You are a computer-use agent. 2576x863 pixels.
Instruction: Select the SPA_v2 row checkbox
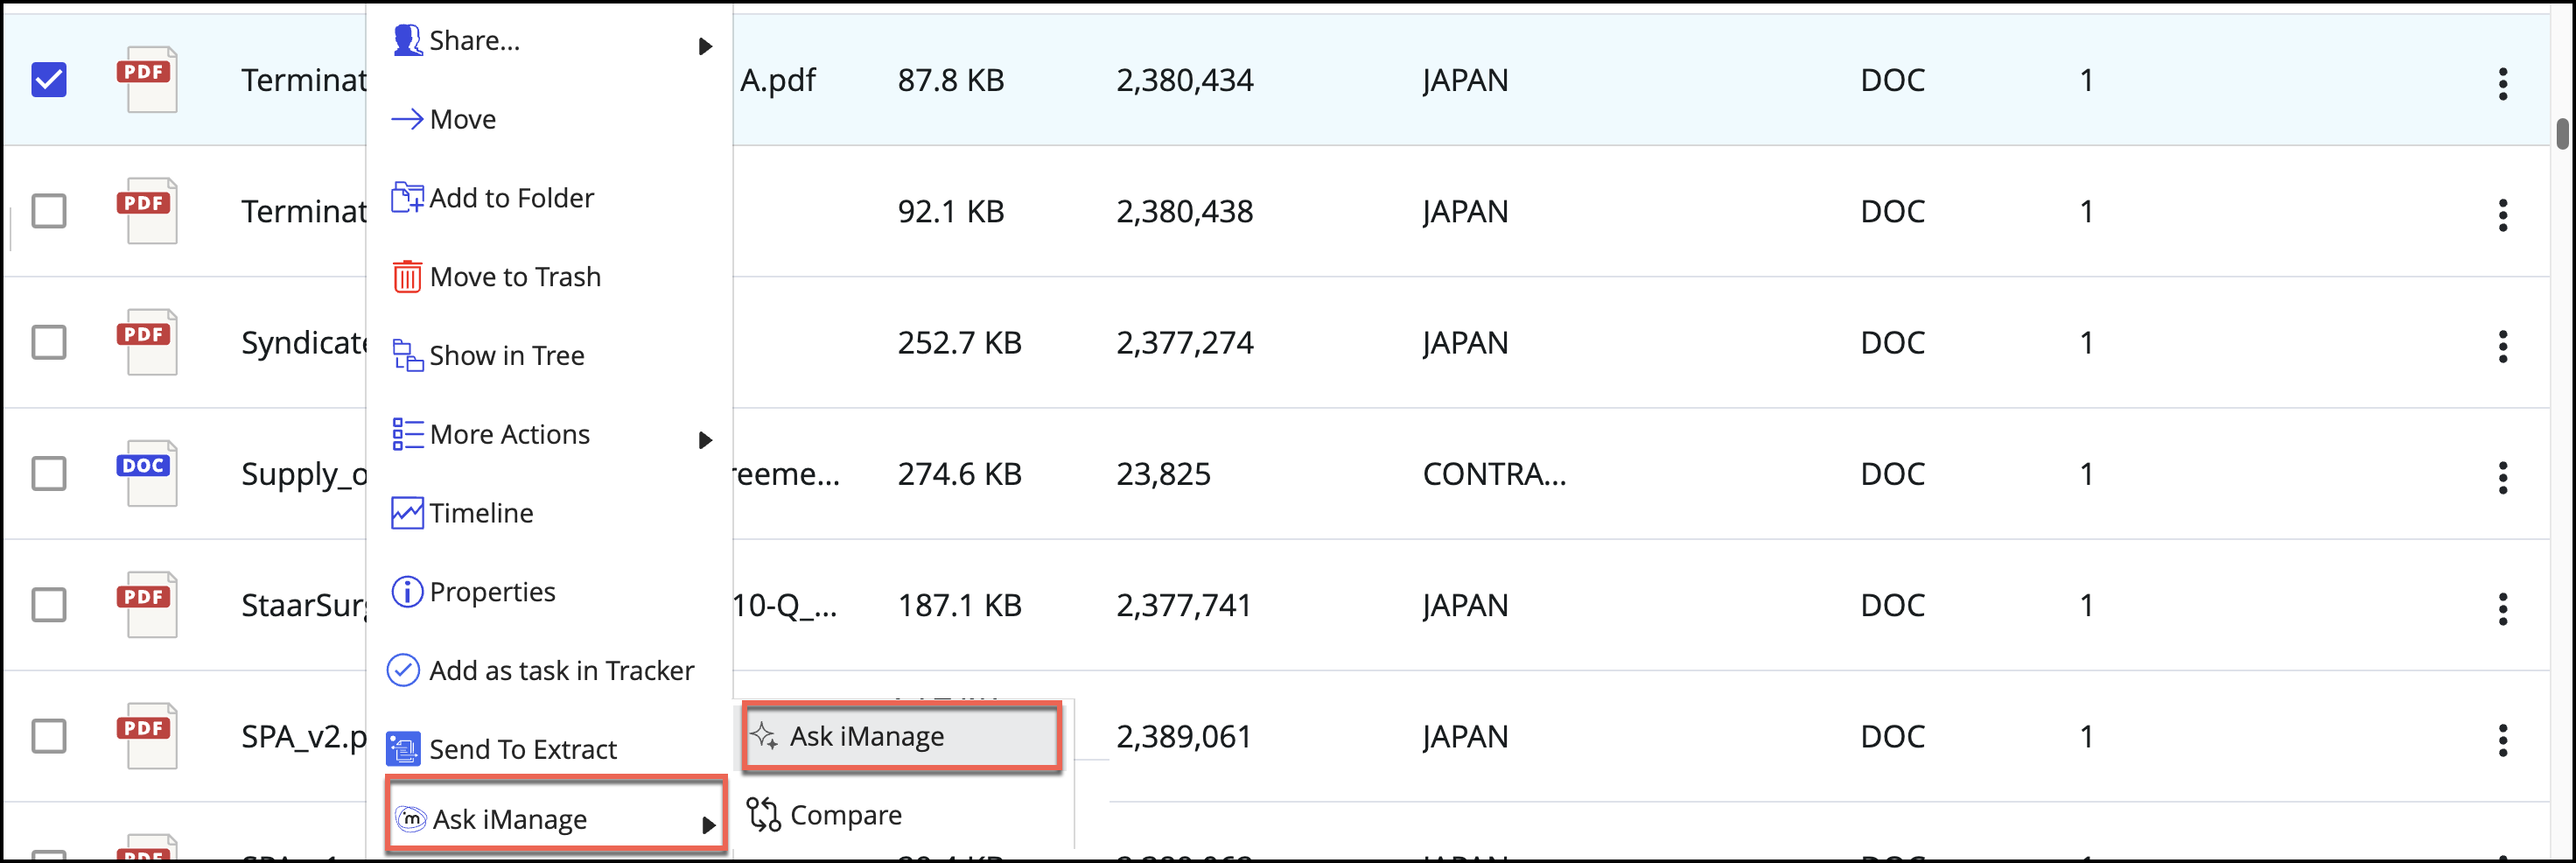click(x=49, y=736)
